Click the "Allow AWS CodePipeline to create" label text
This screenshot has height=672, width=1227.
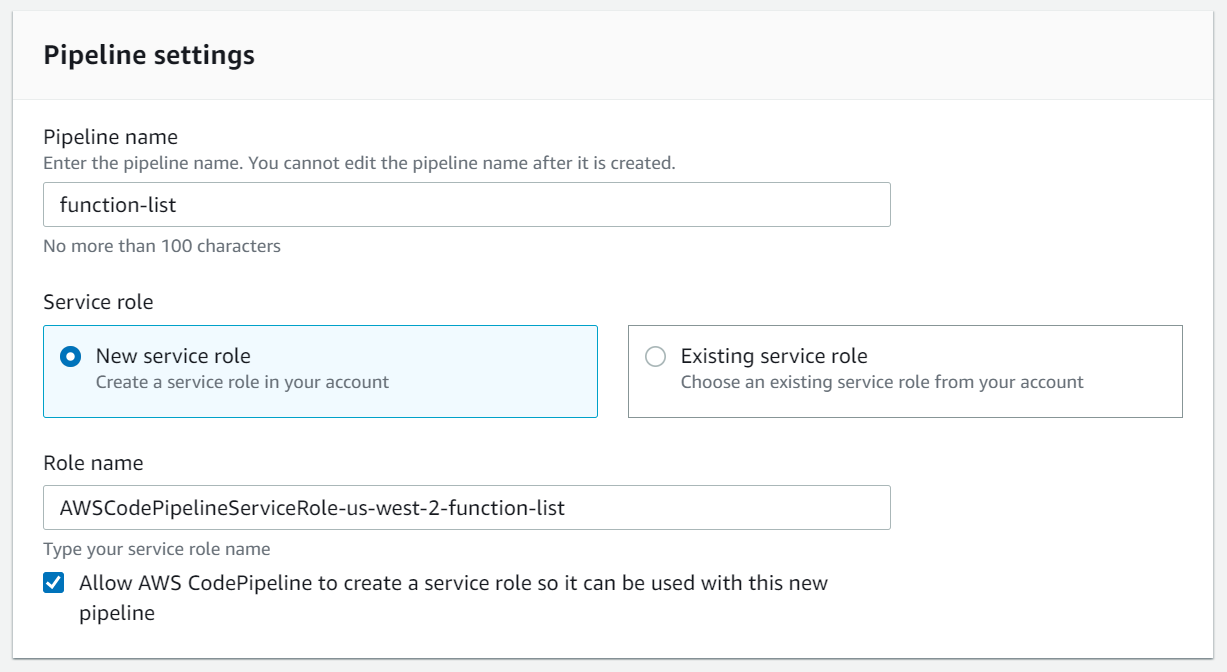click(453, 583)
